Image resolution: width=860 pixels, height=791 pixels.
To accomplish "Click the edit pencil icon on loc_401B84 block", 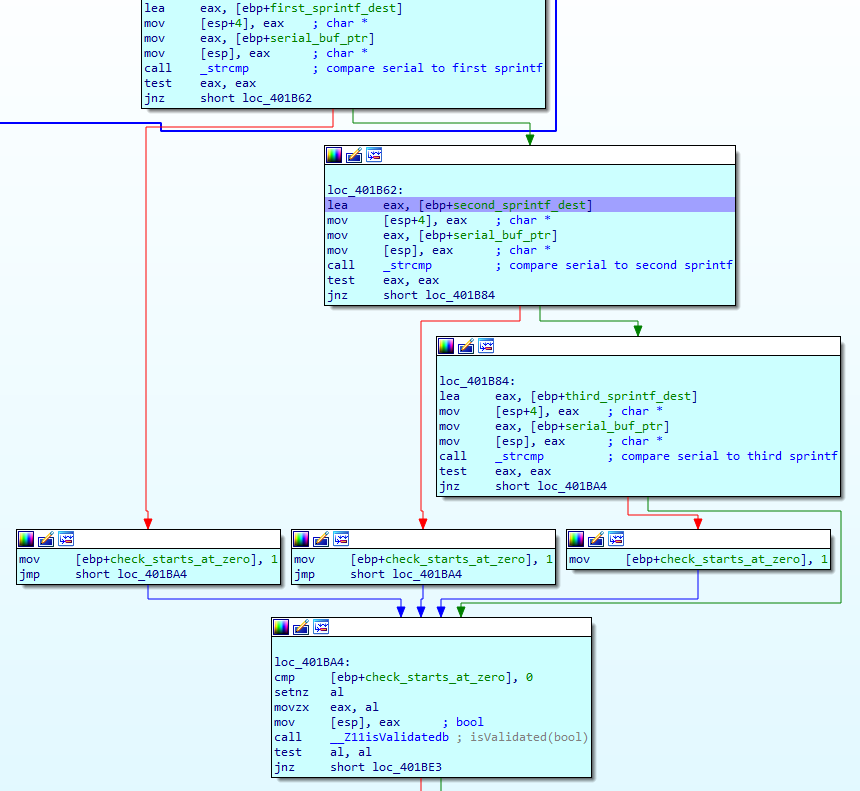I will tap(466, 346).
